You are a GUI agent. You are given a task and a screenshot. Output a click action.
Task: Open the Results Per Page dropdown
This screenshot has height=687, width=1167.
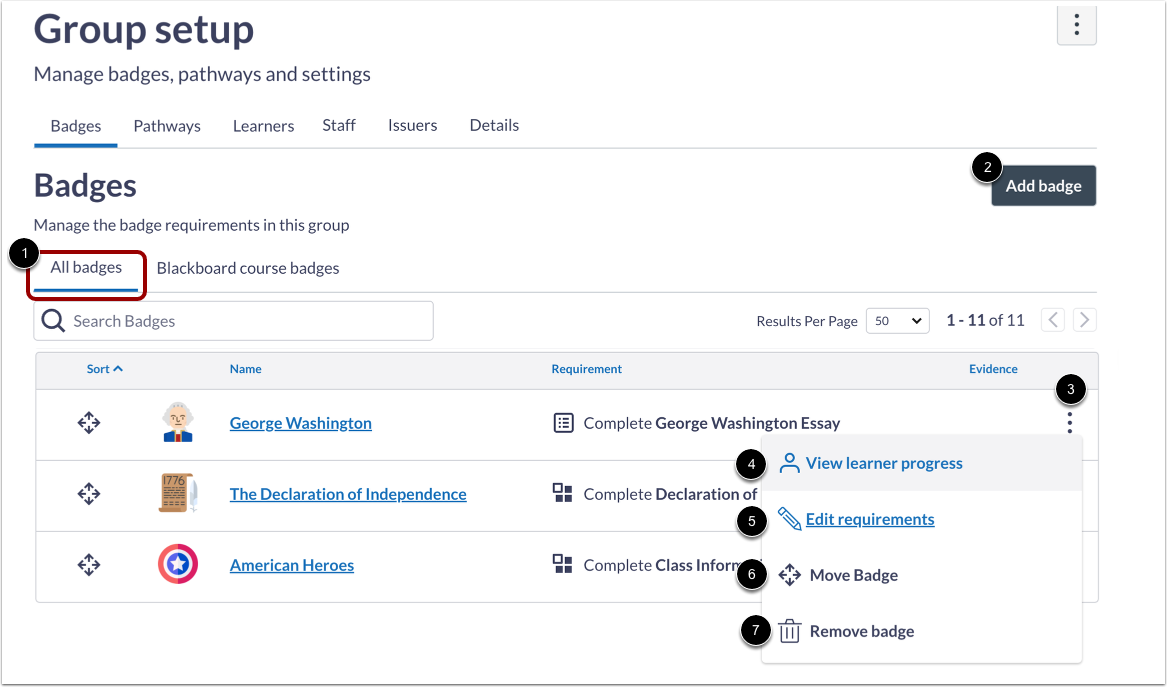[897, 320]
